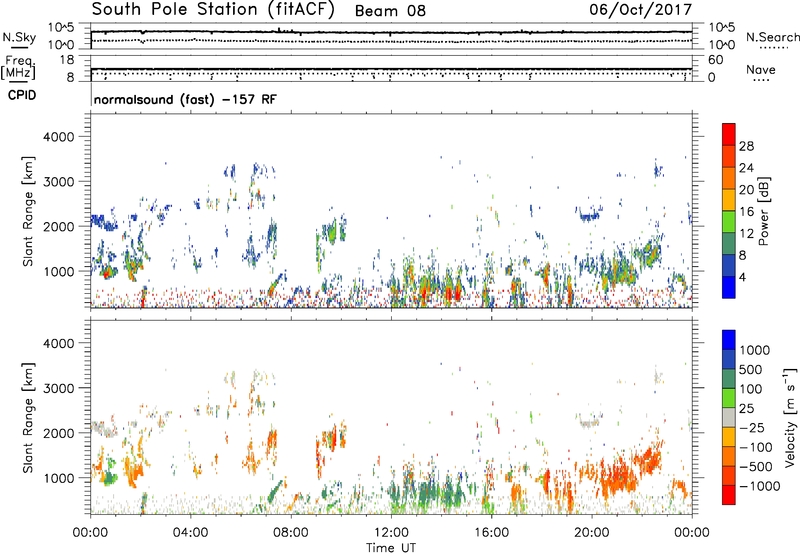Click the "08:00" time axis label
The height and width of the screenshot is (554, 800).
[291, 533]
